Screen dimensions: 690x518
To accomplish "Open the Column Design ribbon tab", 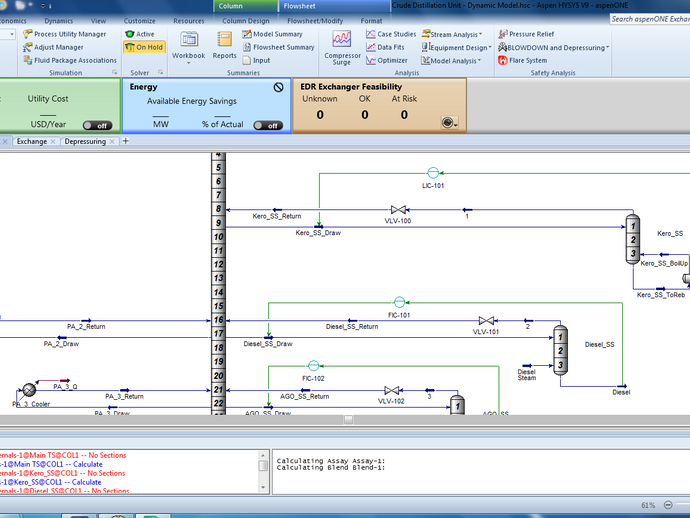I will pyautogui.click(x=246, y=21).
